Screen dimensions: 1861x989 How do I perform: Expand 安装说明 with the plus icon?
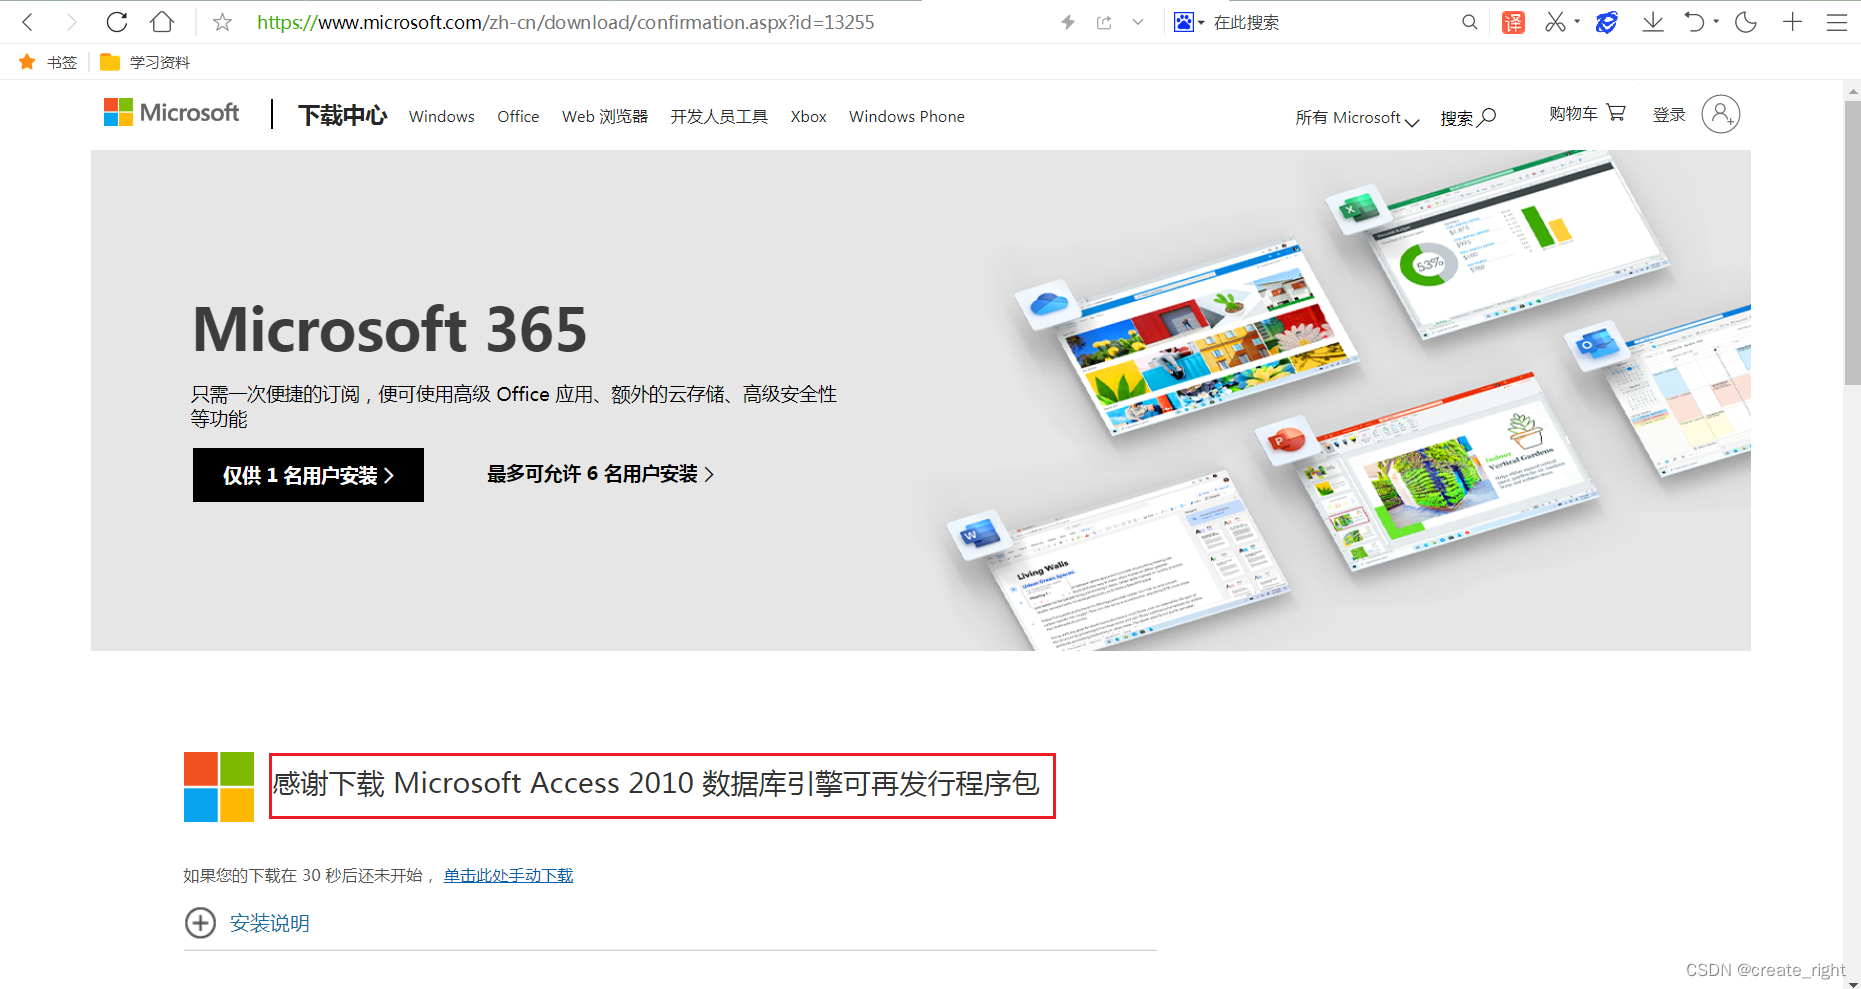[x=200, y=923]
